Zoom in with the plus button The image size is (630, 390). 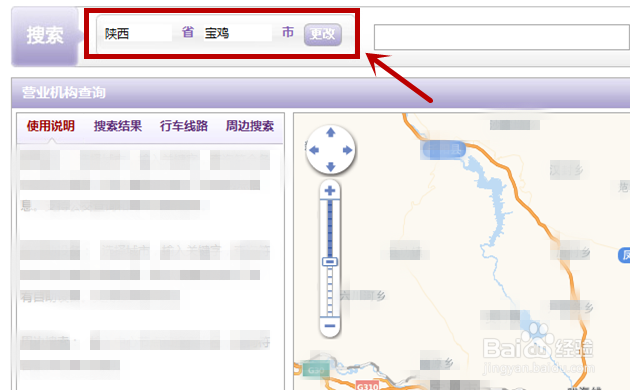pyautogui.click(x=330, y=190)
